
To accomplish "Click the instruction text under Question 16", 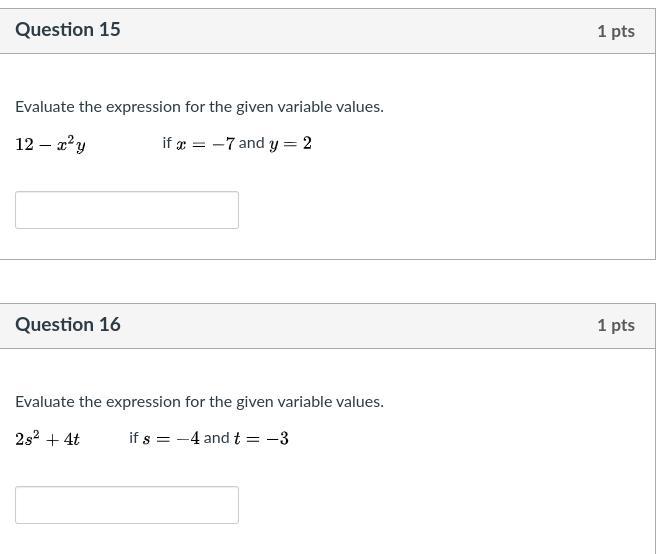I will click(x=199, y=402).
